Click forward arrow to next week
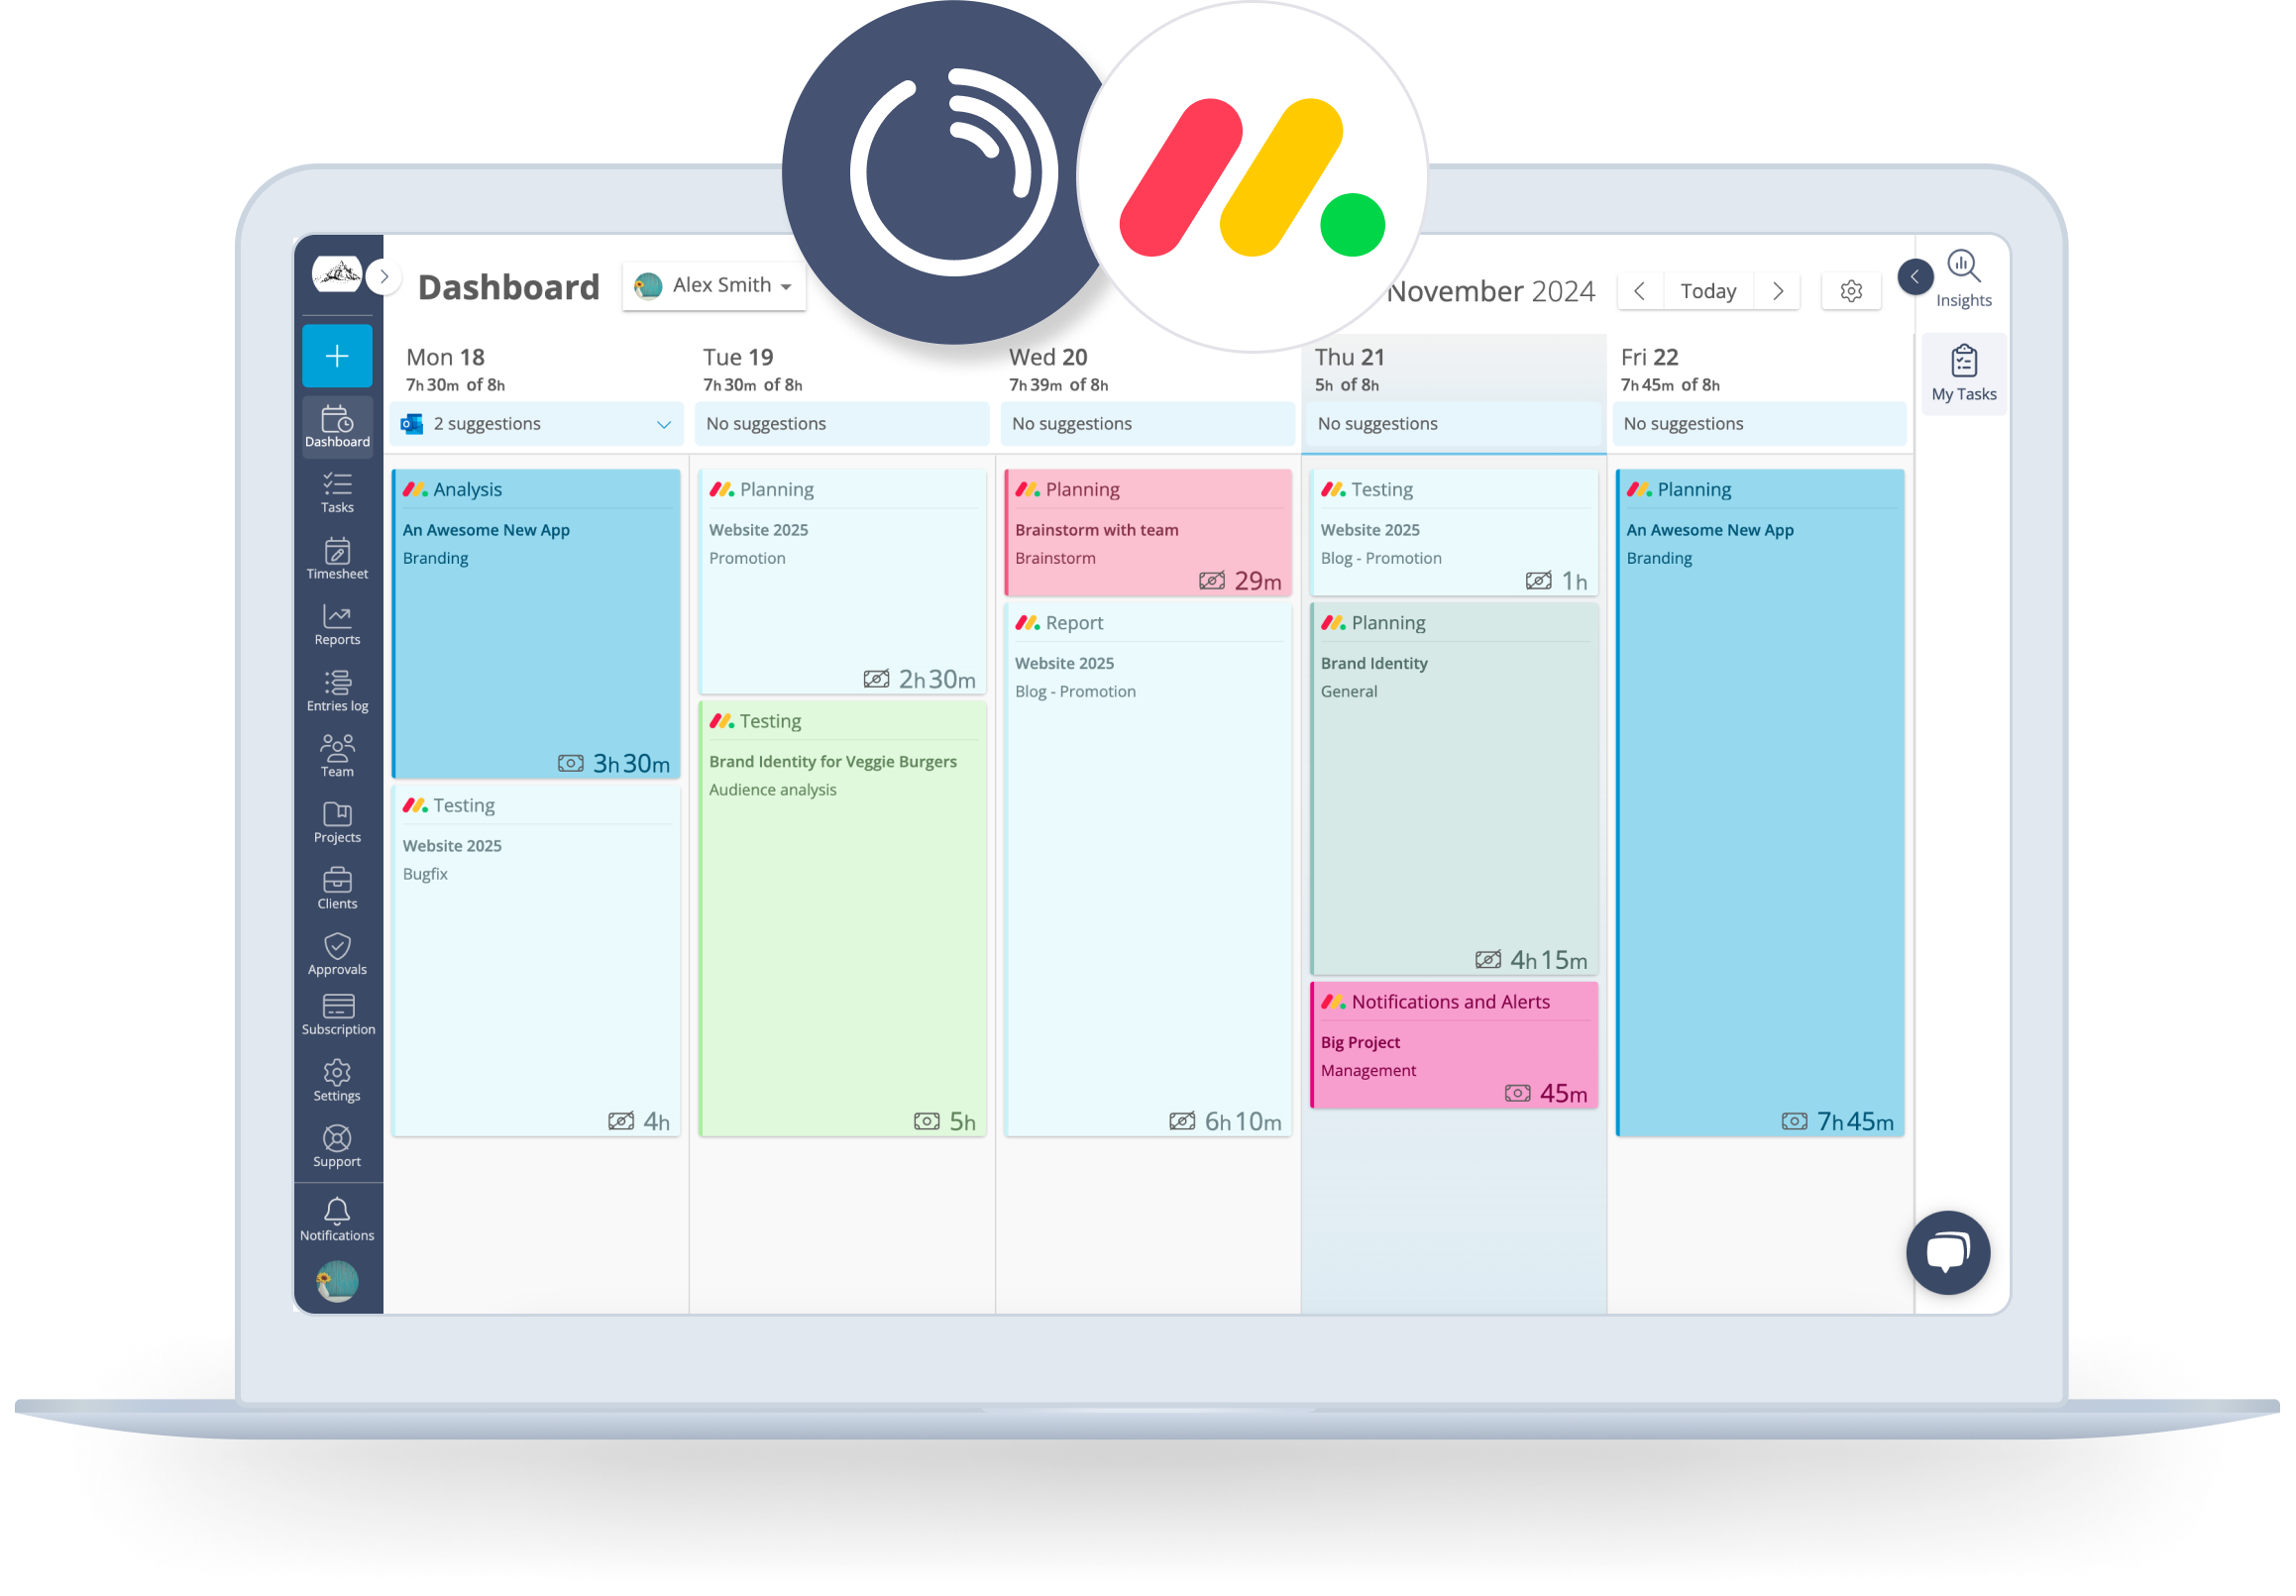This screenshot has height=1596, width=2296. click(x=1776, y=289)
